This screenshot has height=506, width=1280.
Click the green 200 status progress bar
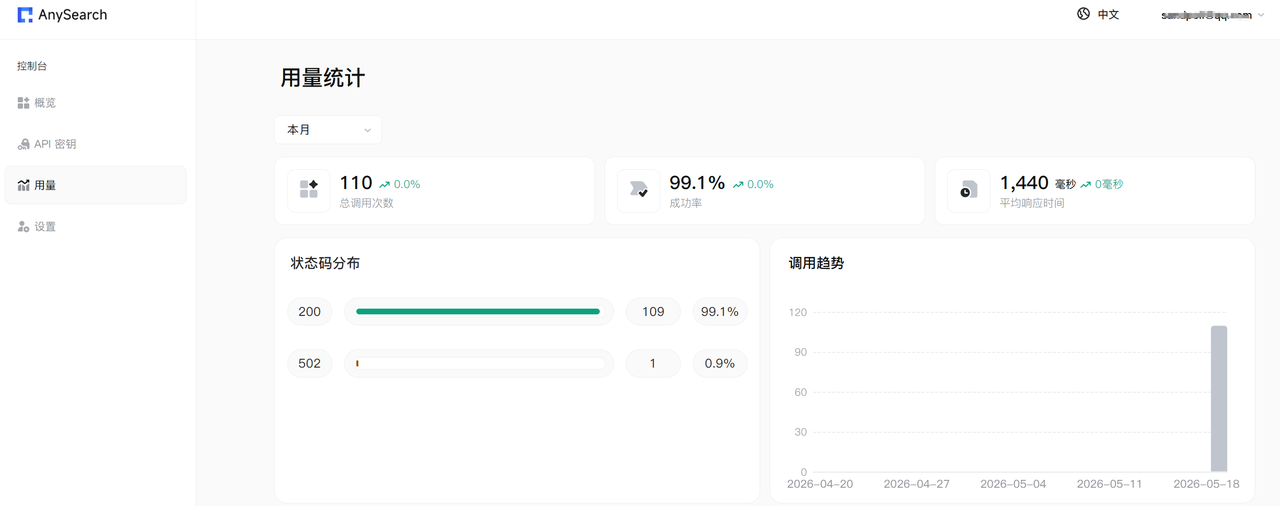(478, 311)
